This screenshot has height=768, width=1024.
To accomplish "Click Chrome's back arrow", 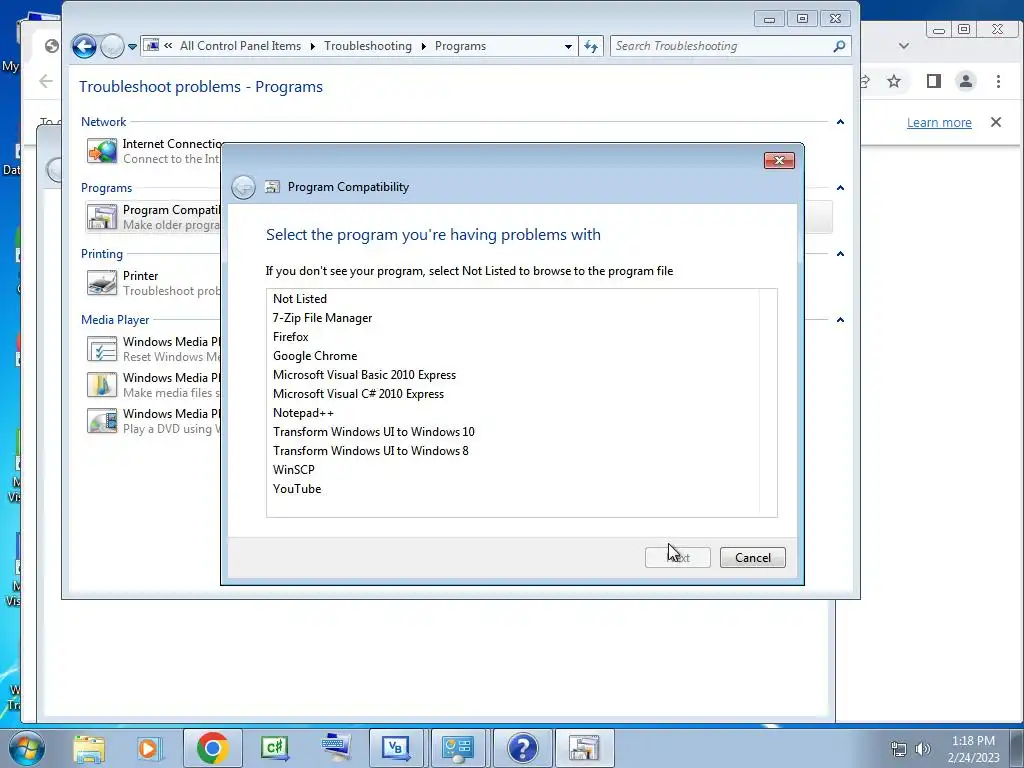I will coord(46,81).
